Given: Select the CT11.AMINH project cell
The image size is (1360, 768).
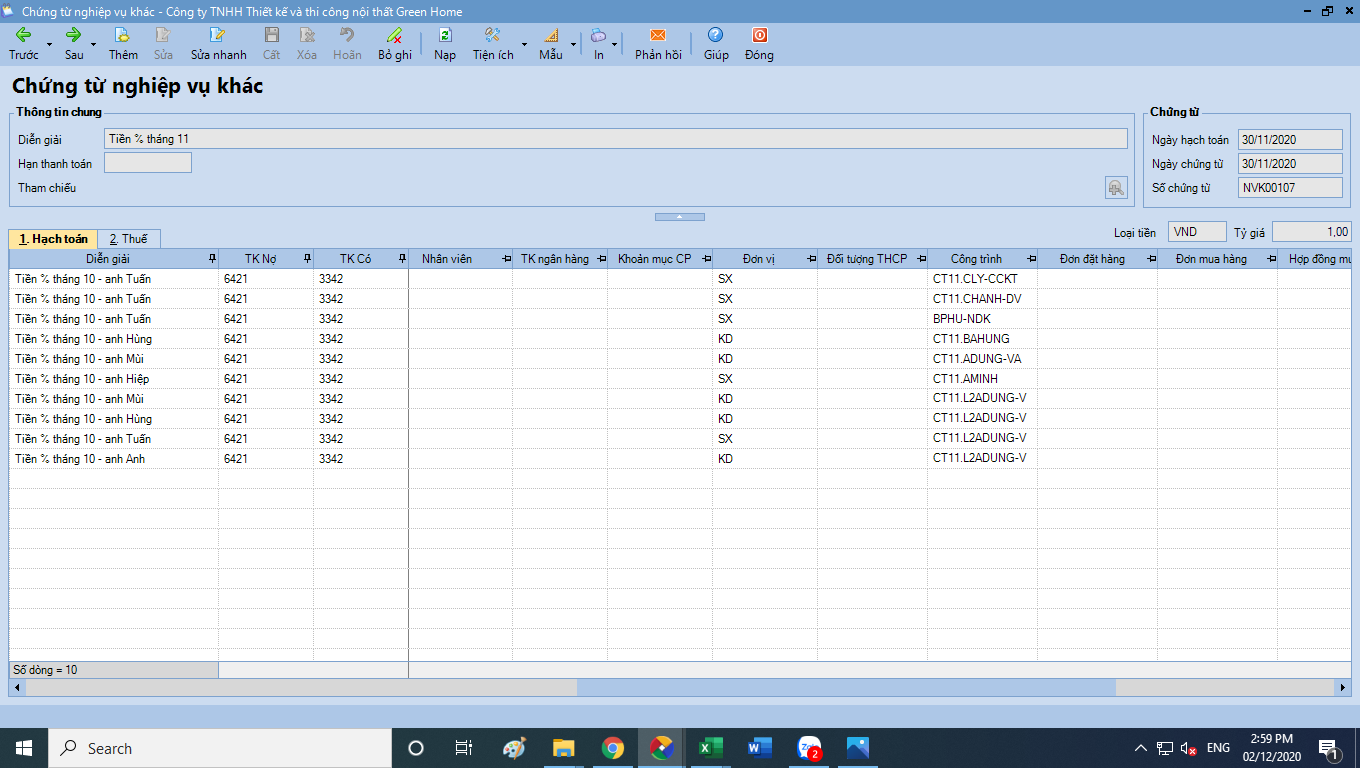Looking at the screenshot, I should tap(982, 379).
